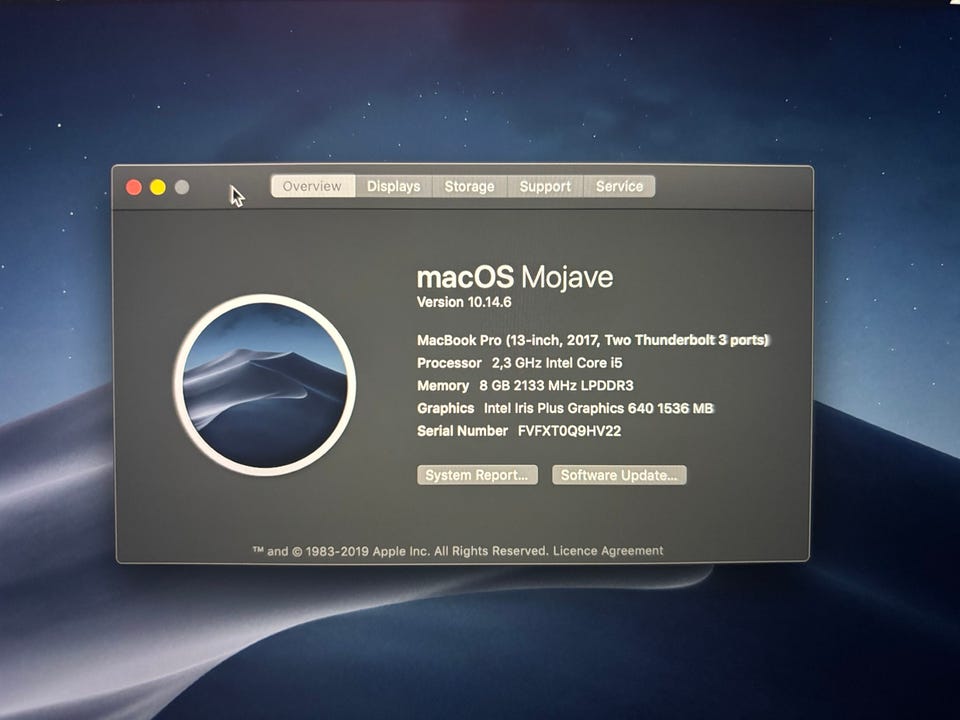Open the Storage tab
This screenshot has width=960, height=720.
470,186
